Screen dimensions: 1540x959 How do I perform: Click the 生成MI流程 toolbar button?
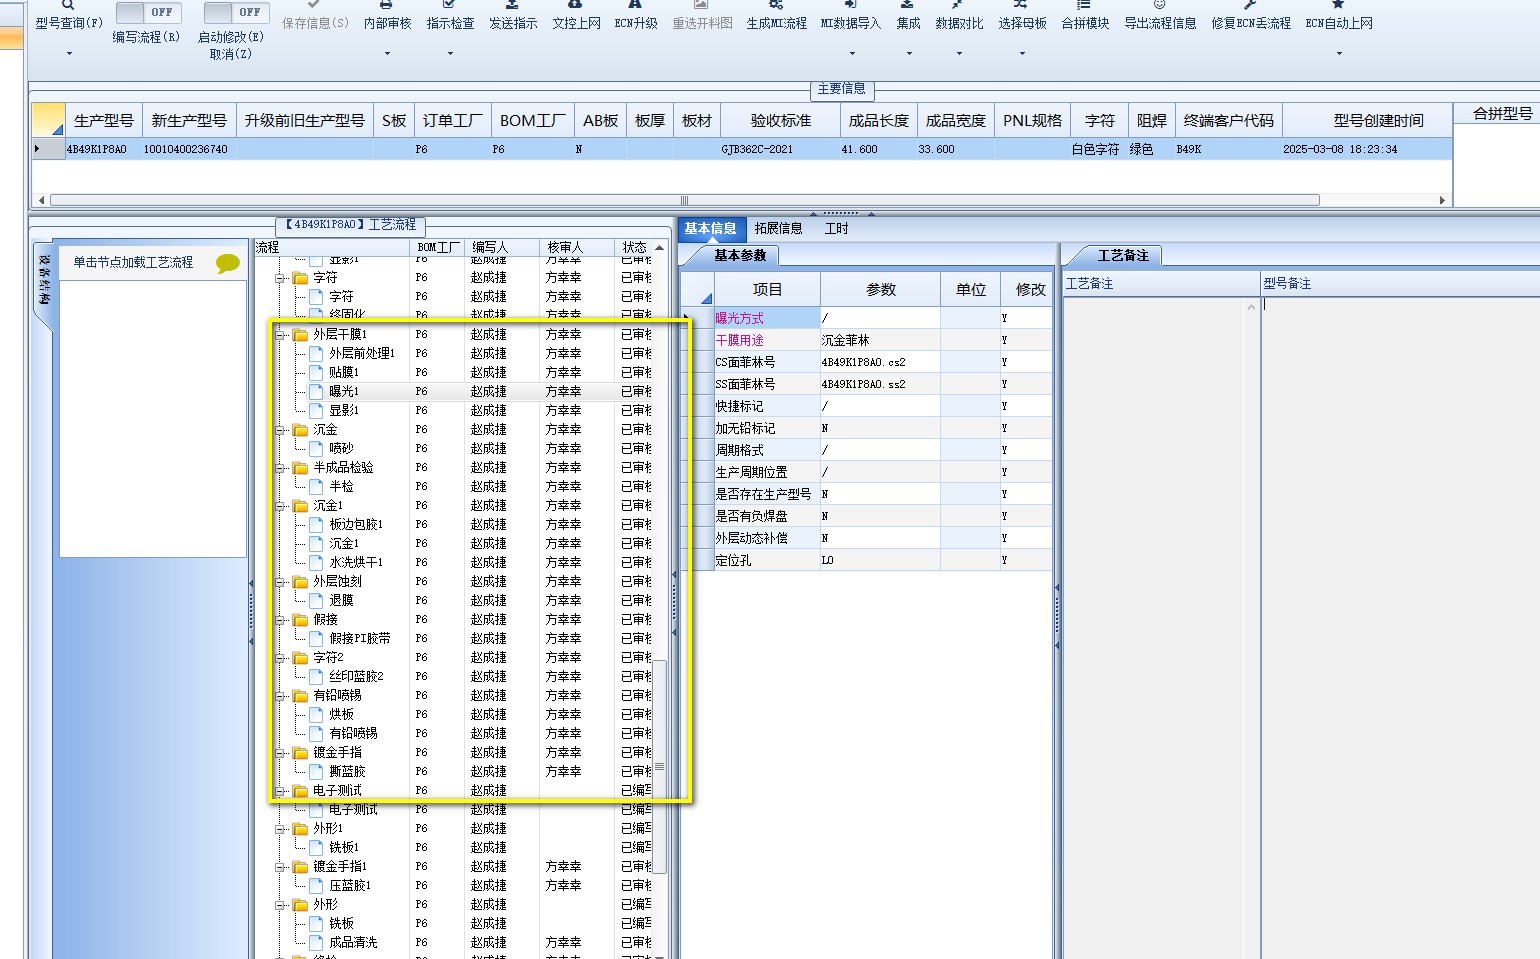pyautogui.click(x=776, y=16)
